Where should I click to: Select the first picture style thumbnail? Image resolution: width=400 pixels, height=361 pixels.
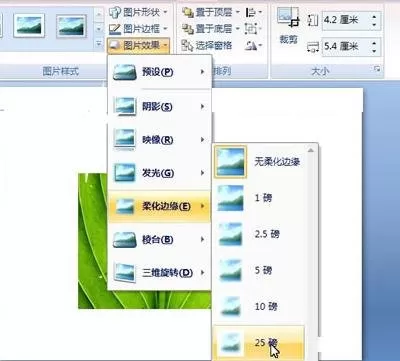pyautogui.click(x=29, y=25)
